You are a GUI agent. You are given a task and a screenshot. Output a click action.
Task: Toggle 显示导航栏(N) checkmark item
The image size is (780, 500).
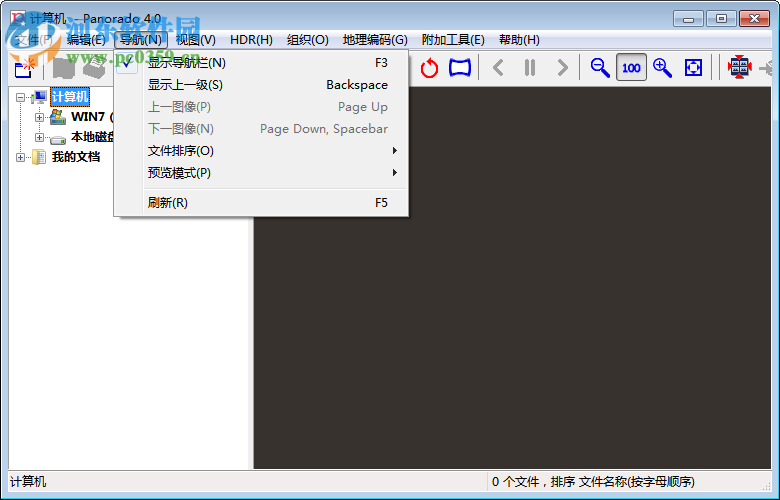coord(262,63)
